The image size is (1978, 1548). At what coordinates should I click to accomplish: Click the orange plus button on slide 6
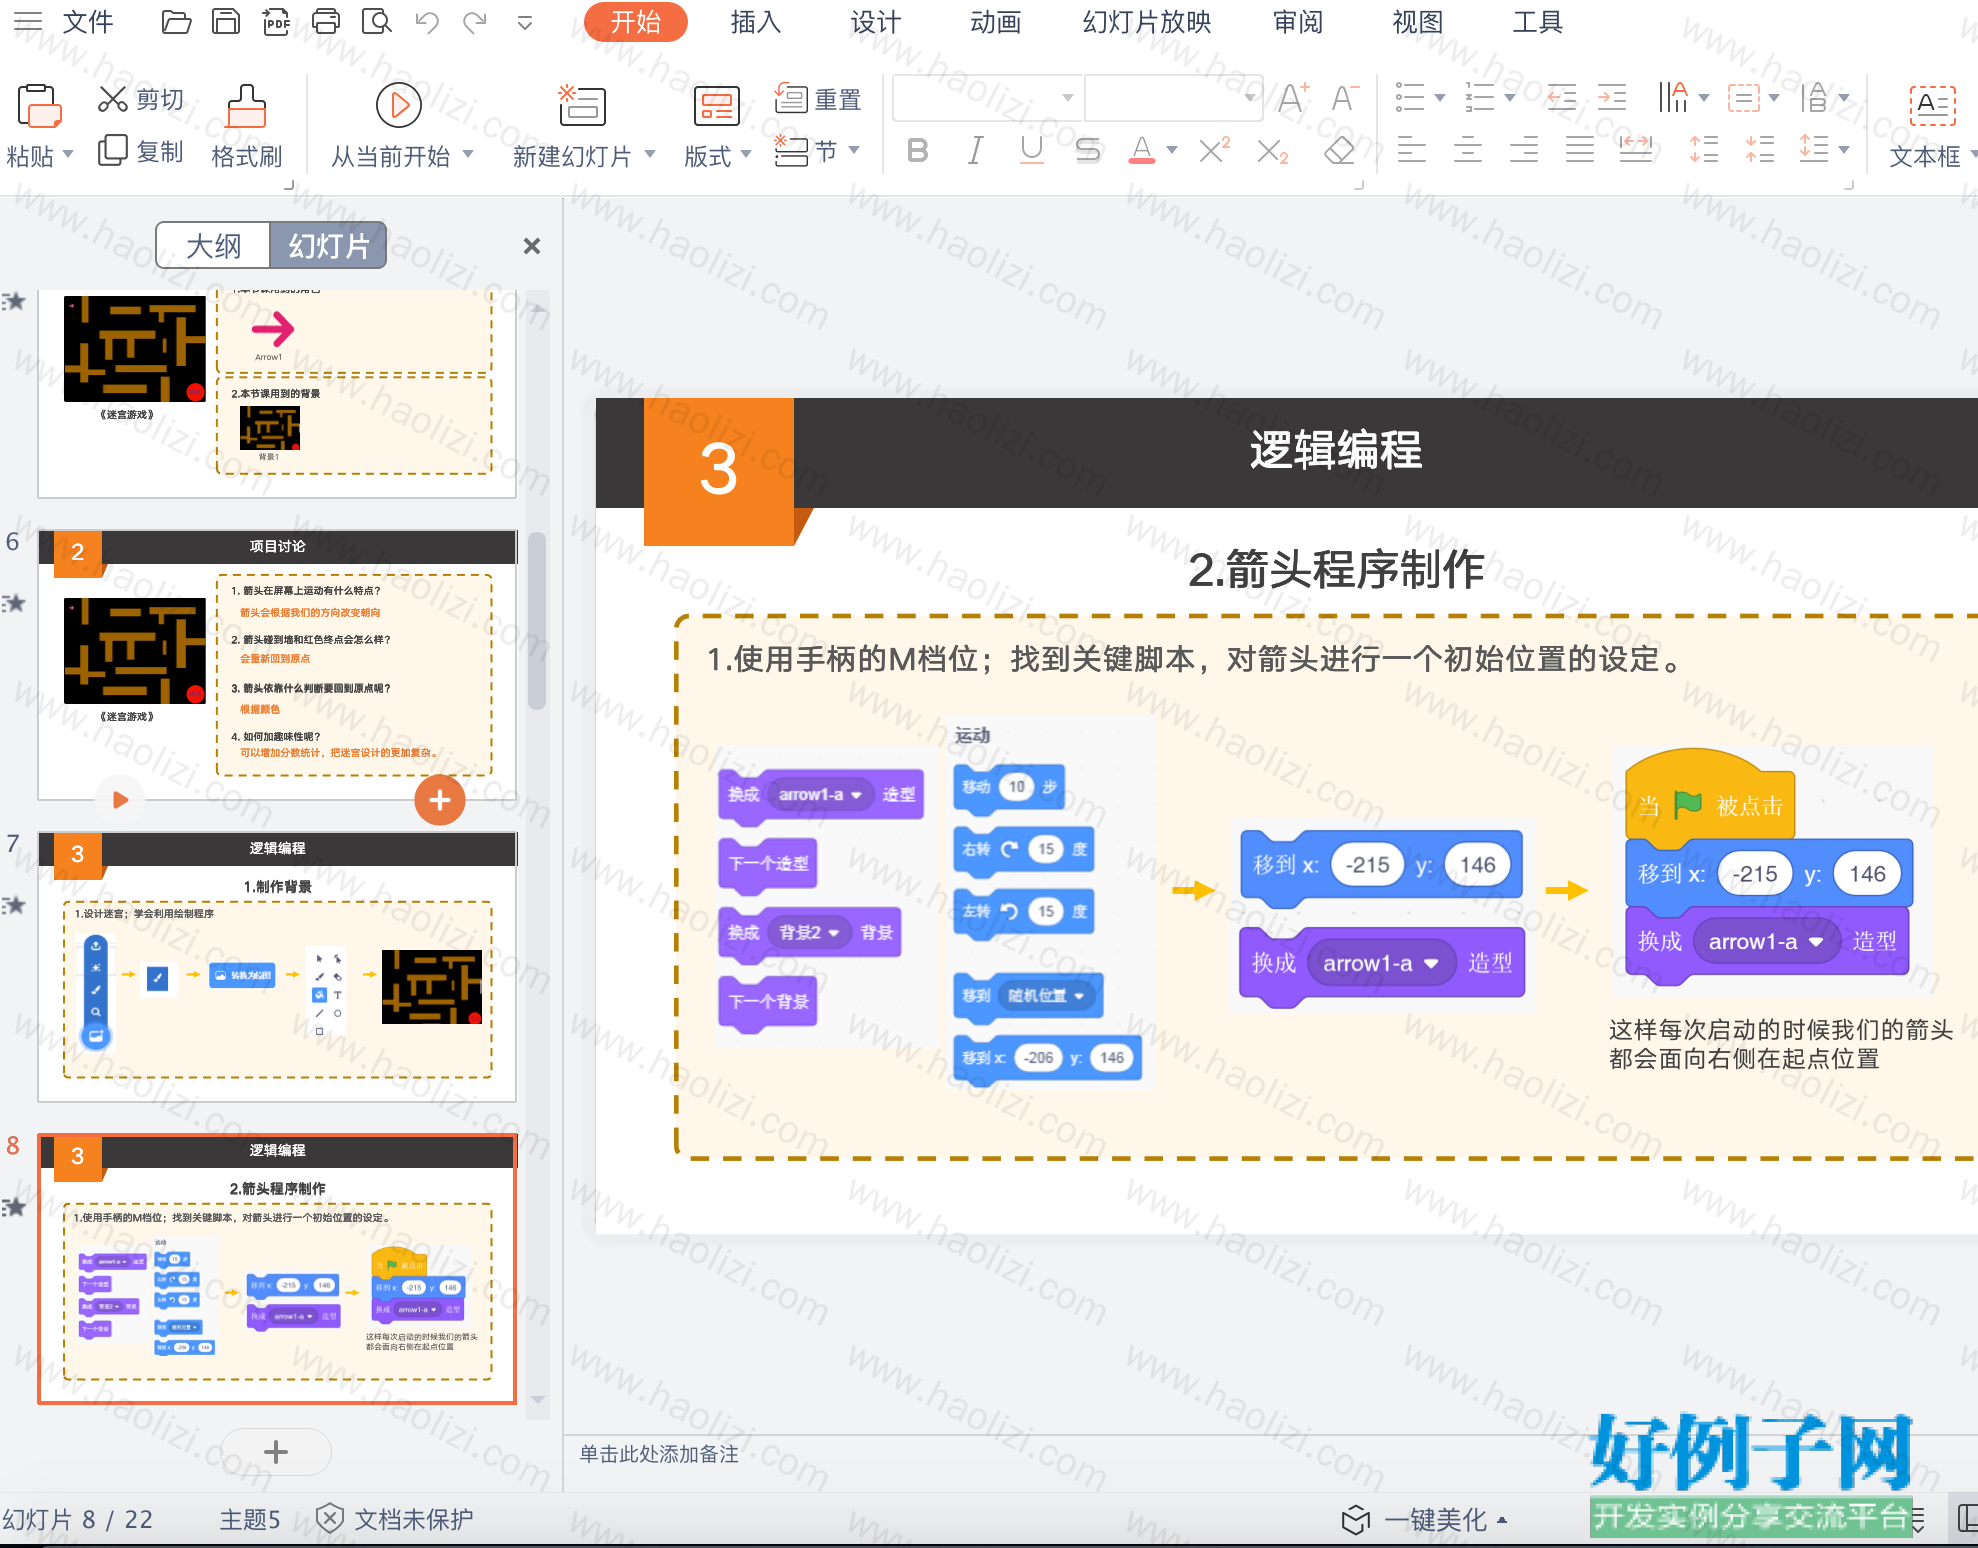[440, 800]
